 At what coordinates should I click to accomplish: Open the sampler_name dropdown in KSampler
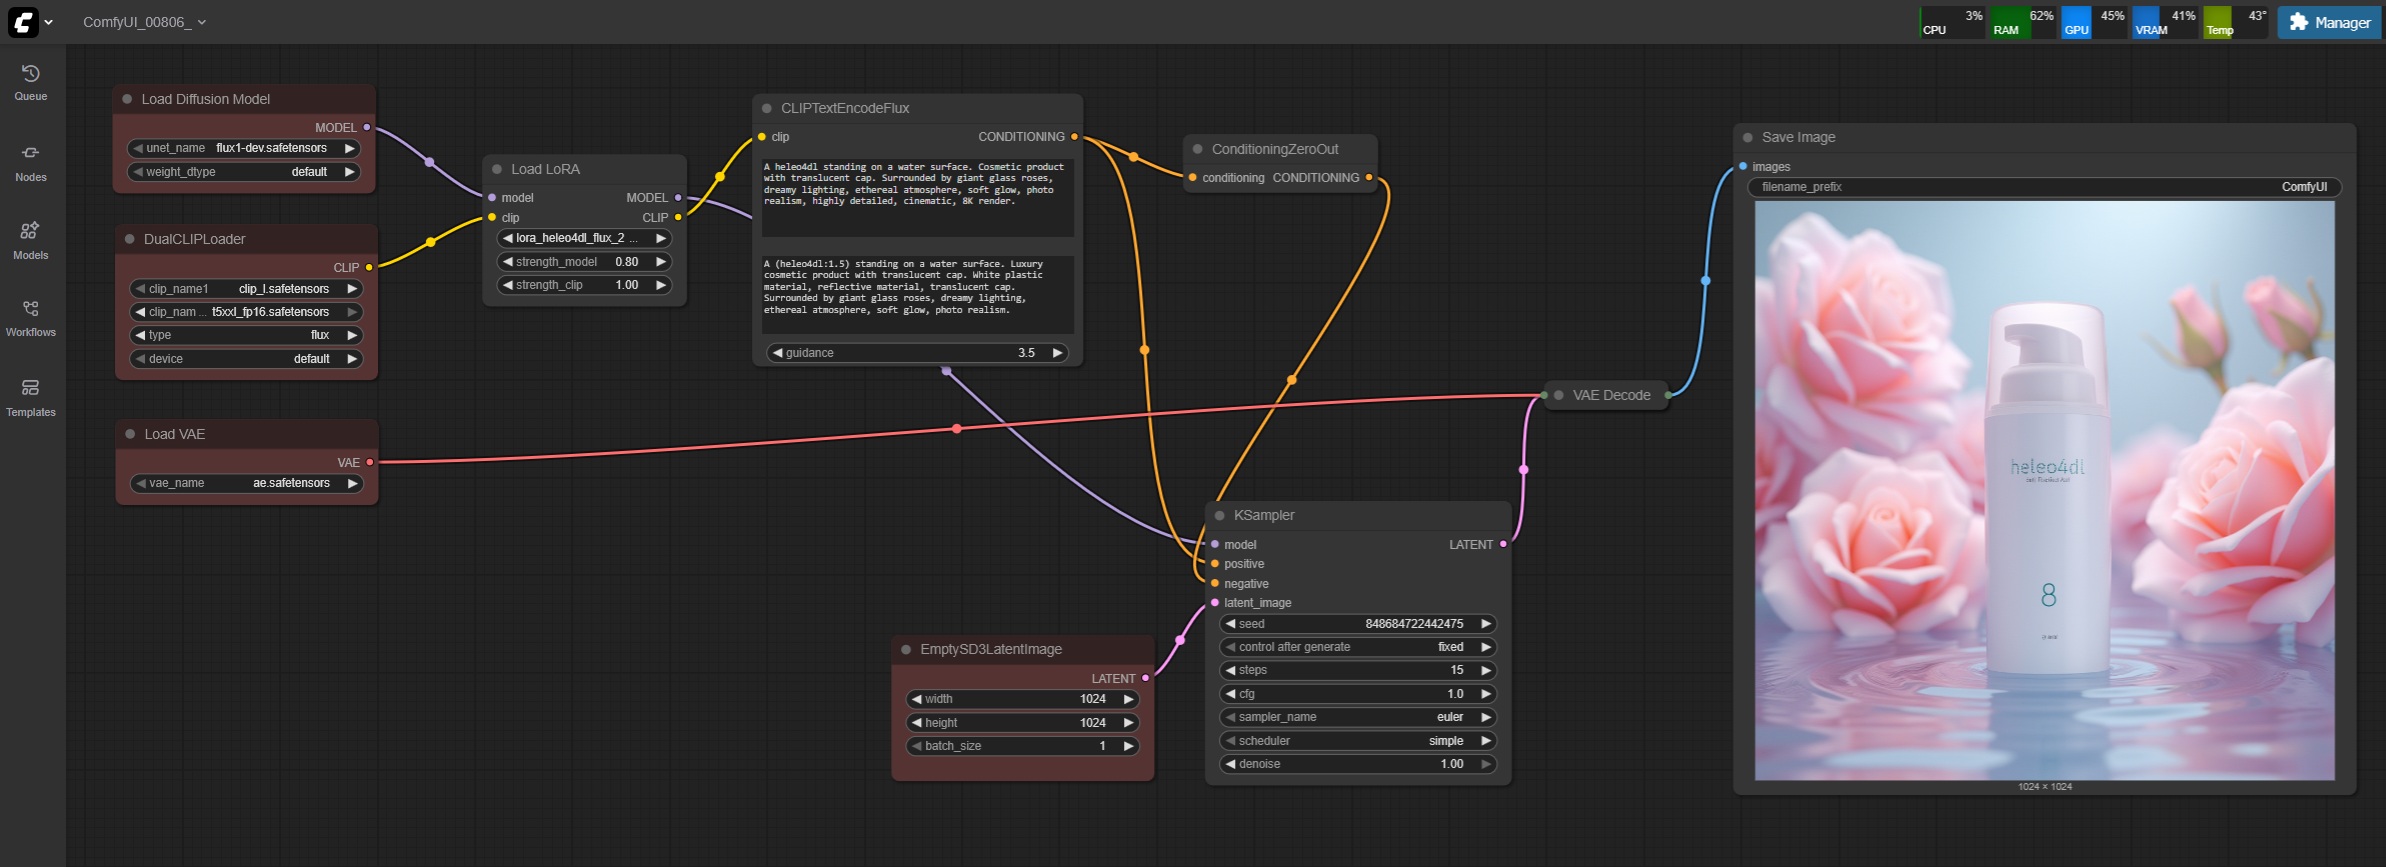(x=1358, y=717)
